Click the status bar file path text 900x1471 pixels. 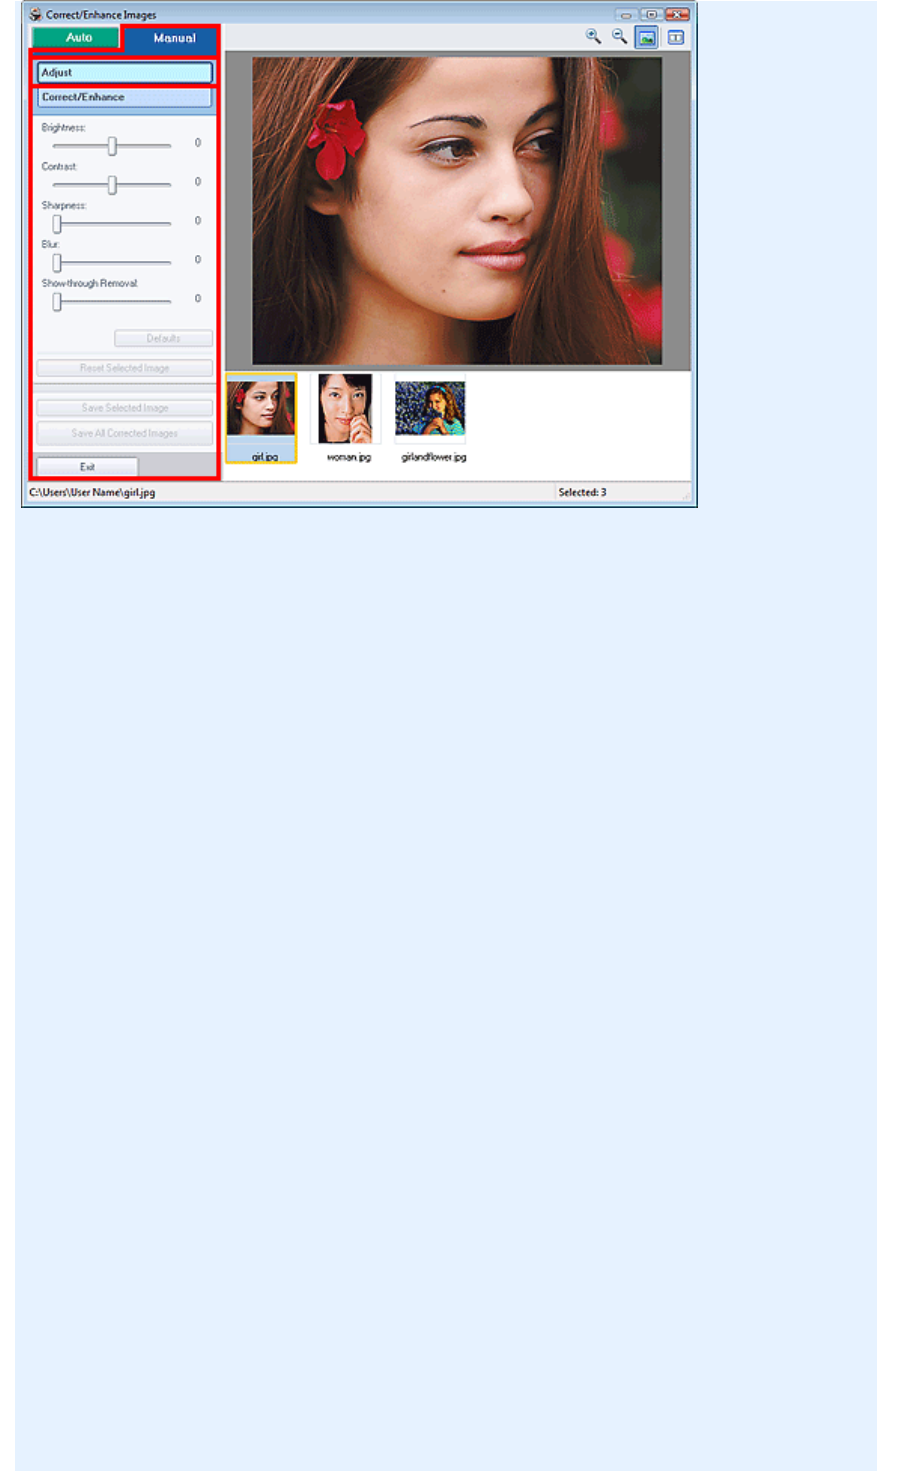92,493
